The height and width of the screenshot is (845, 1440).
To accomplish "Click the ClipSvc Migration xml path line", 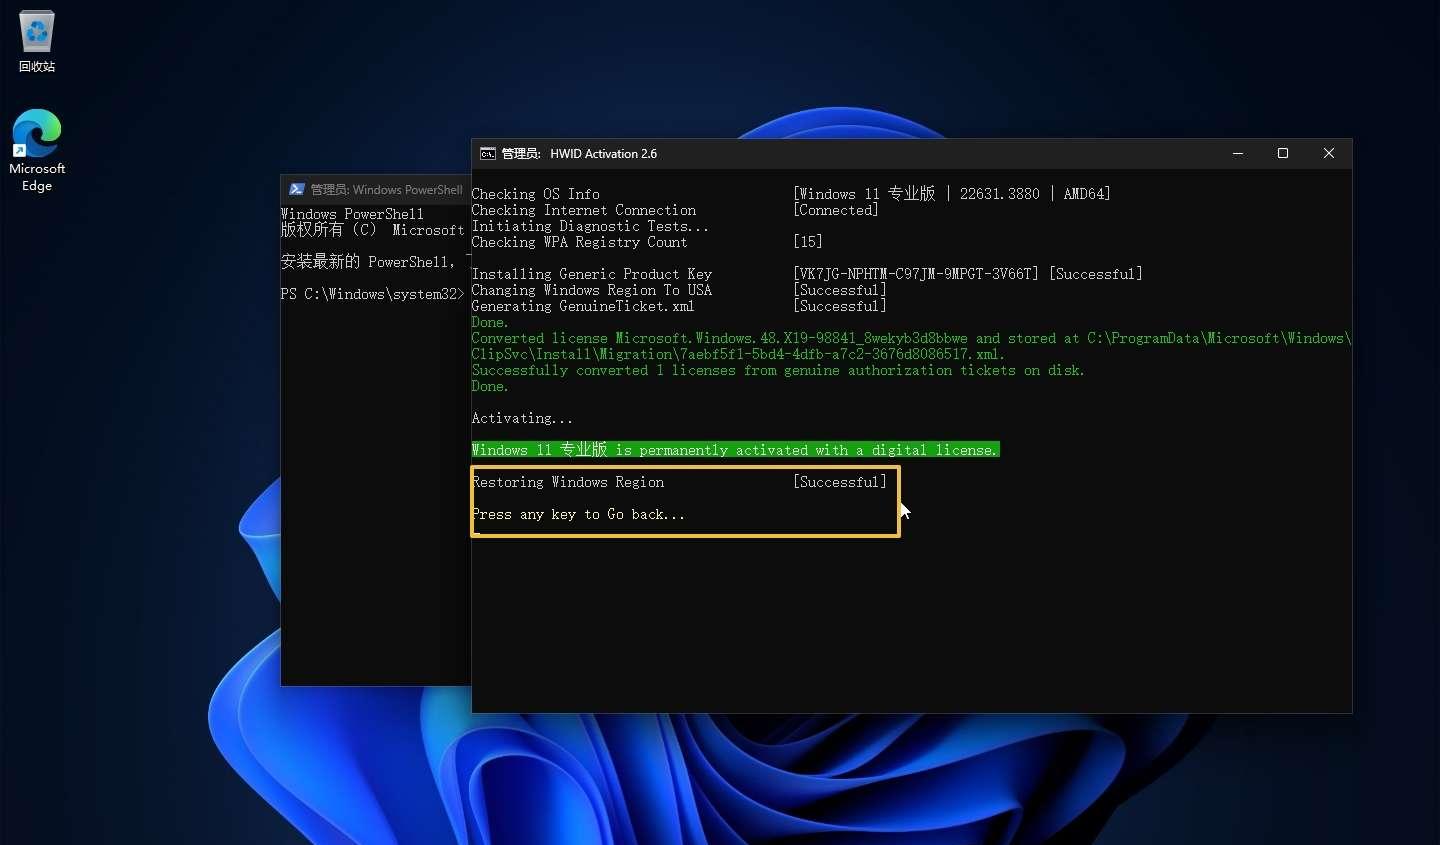I will tap(738, 354).
